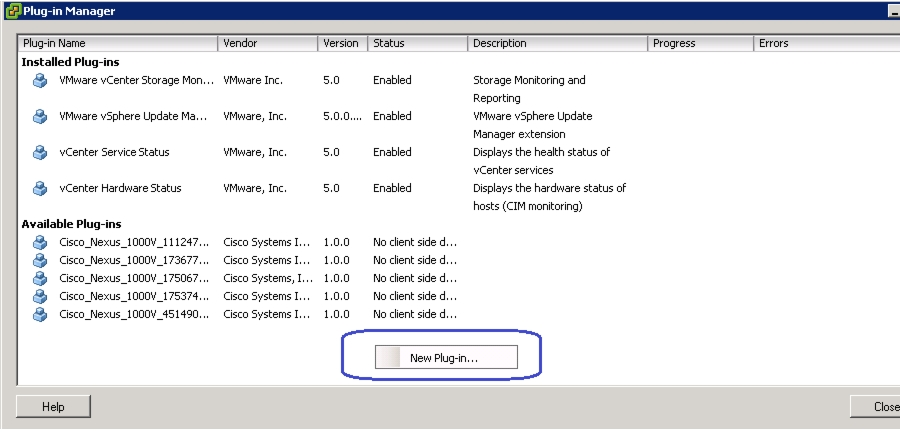
Task: Select vCenter Hardware Status row name
Action: tap(120, 188)
